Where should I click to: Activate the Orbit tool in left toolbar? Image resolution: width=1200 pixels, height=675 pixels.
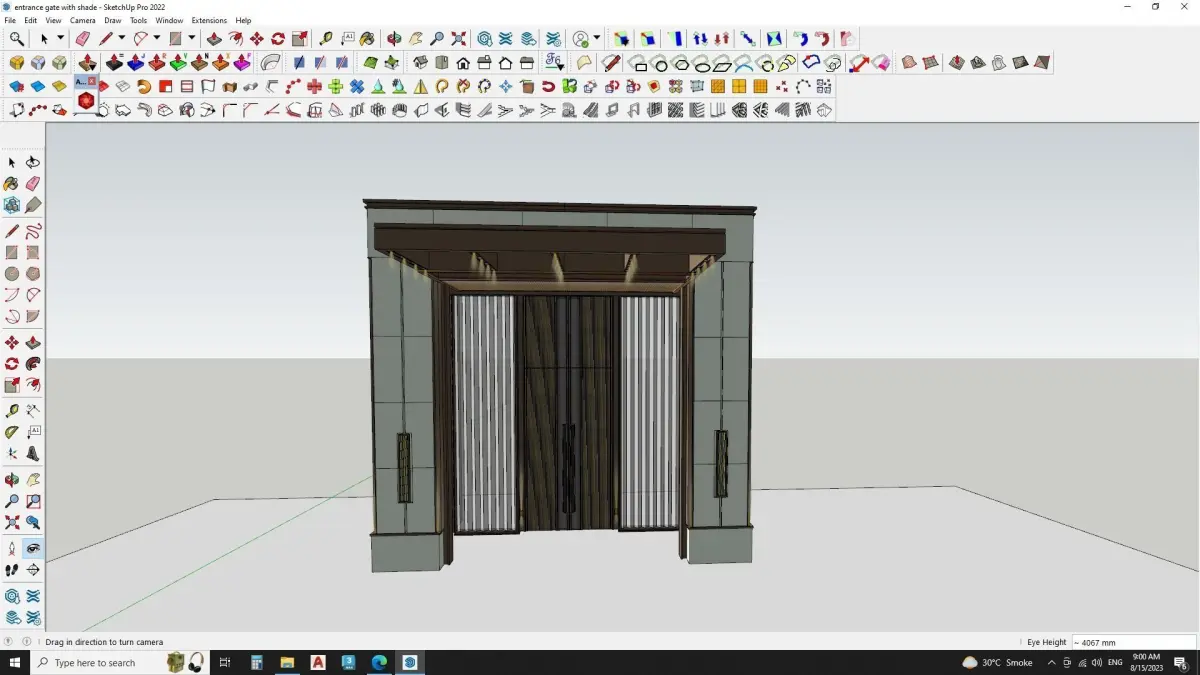point(12,480)
